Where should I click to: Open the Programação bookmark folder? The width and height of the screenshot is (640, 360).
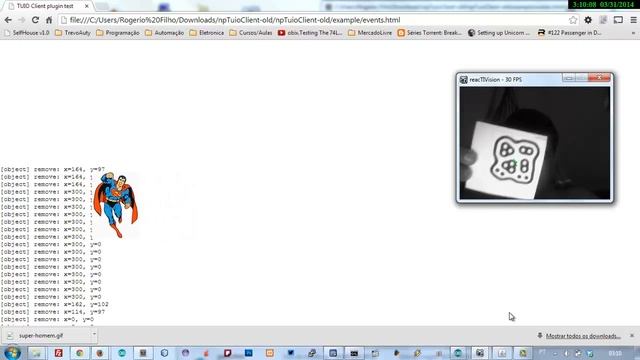[118, 33]
